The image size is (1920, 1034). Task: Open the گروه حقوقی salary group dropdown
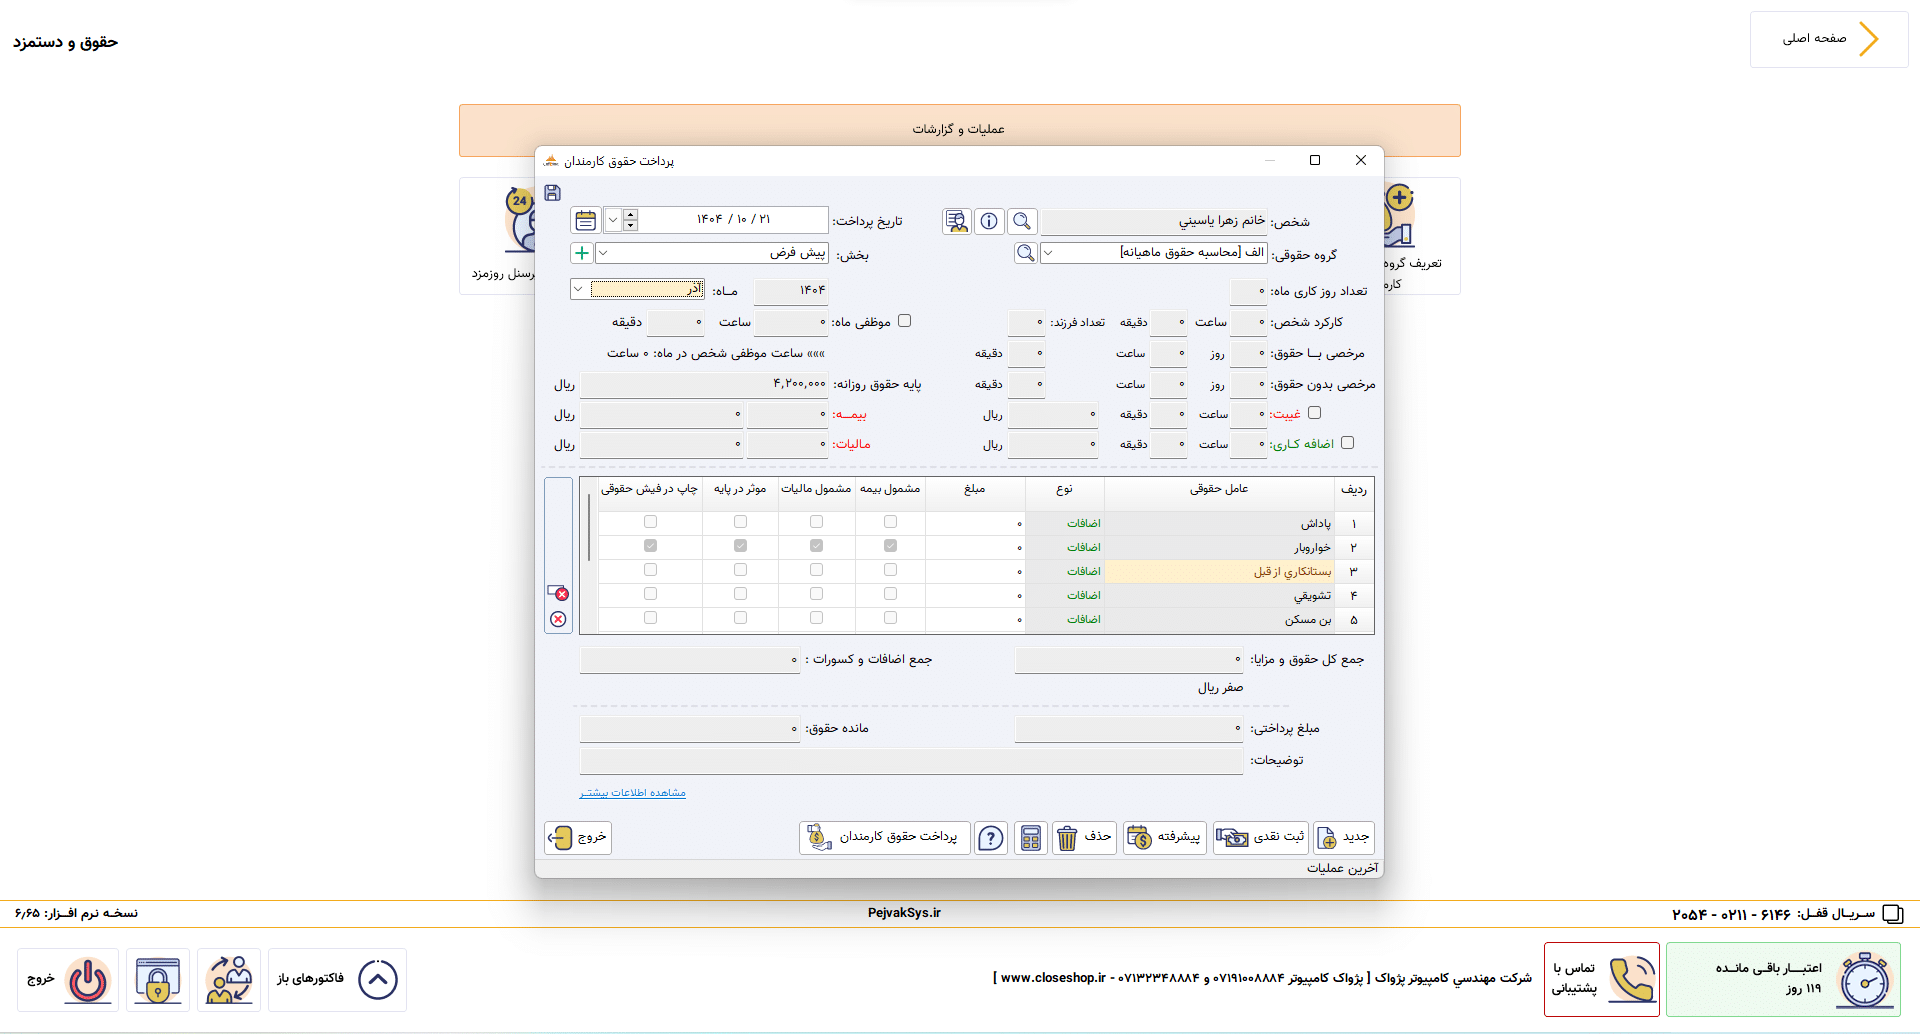(x=1048, y=253)
